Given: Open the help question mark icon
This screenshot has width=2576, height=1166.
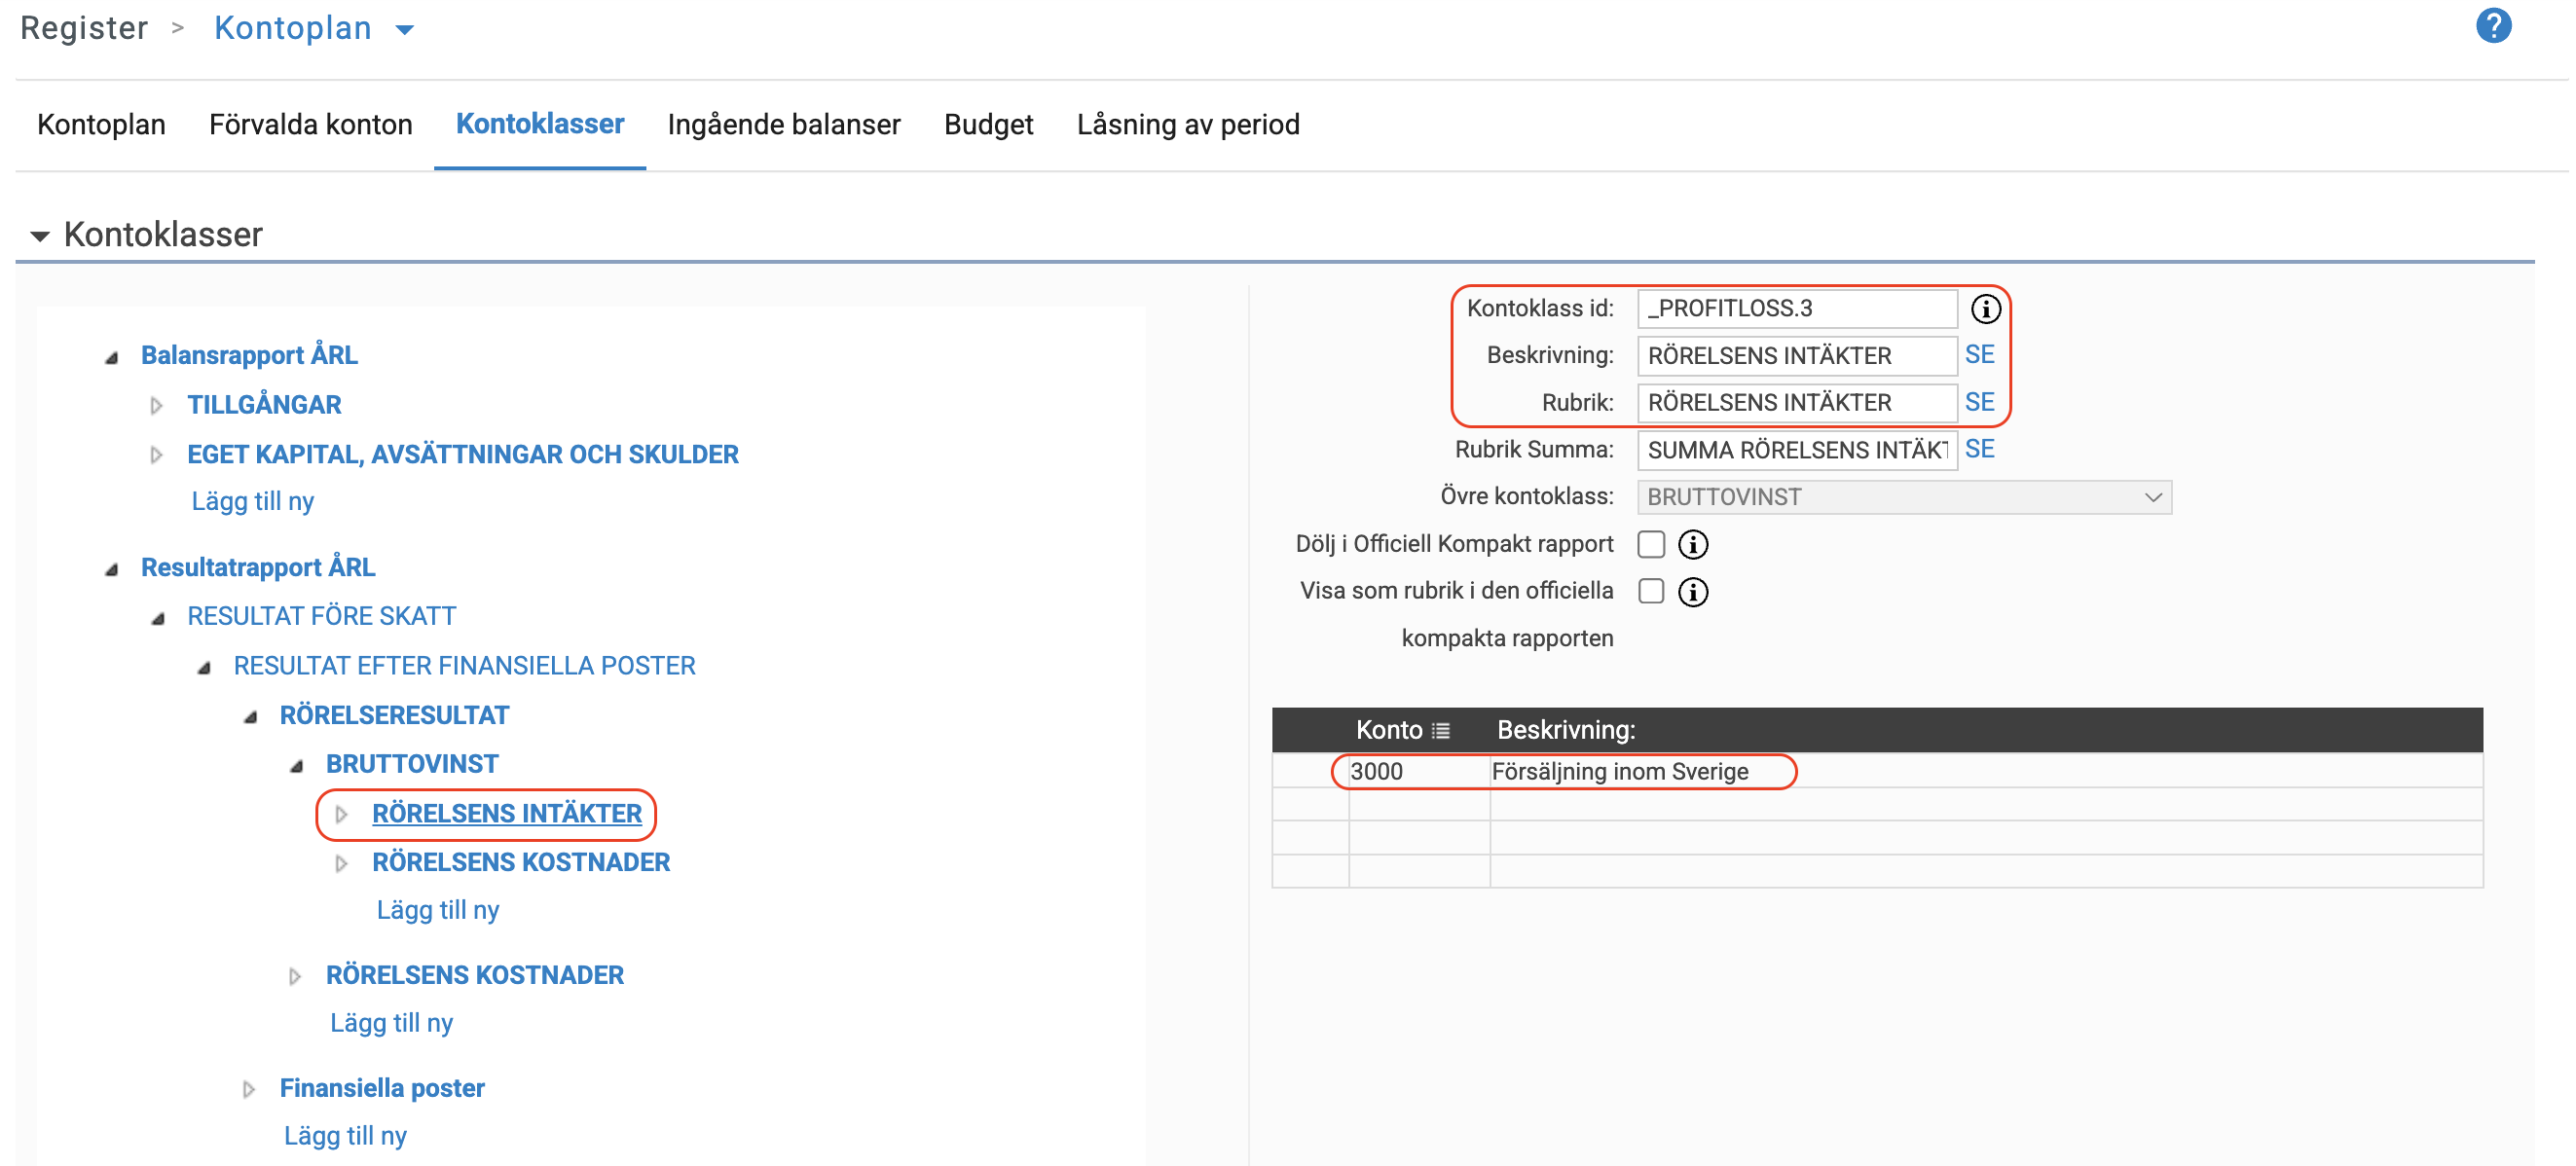Looking at the screenshot, I should click(x=2493, y=26).
